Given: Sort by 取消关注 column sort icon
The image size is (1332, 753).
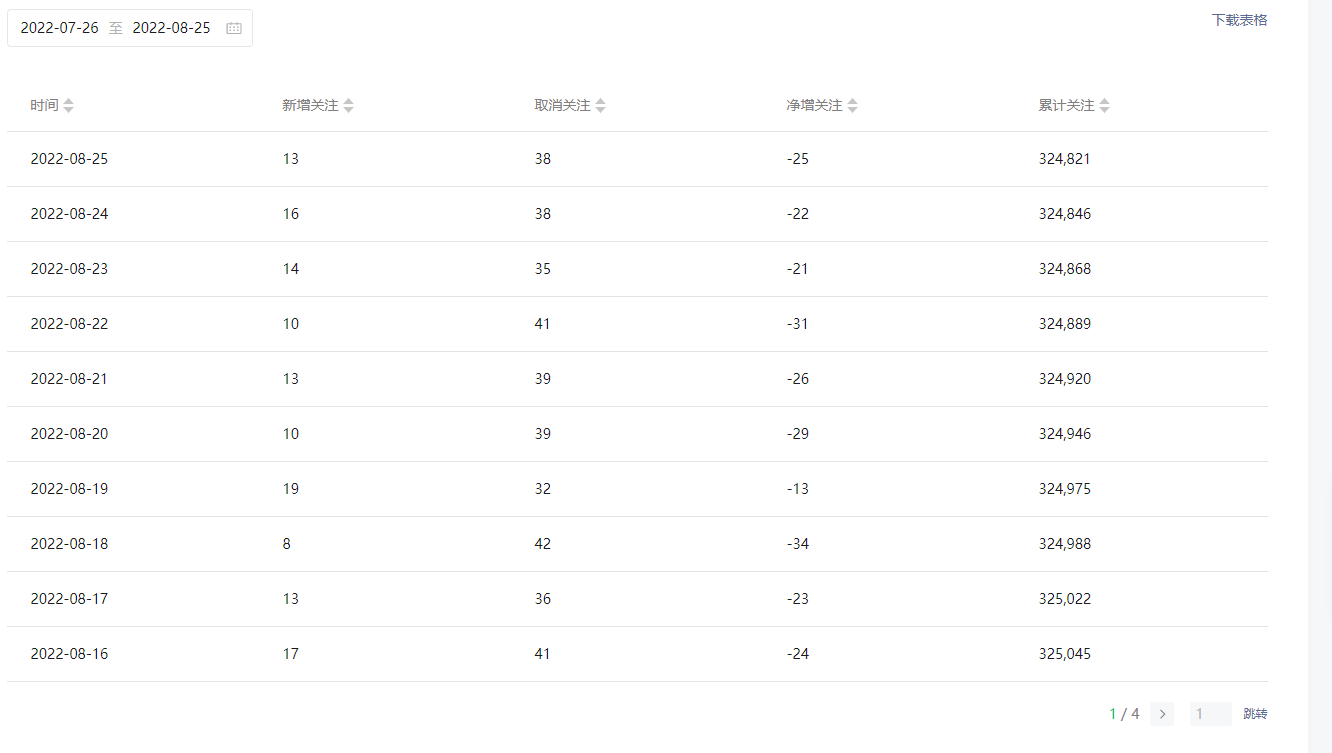Looking at the screenshot, I should pos(600,105).
